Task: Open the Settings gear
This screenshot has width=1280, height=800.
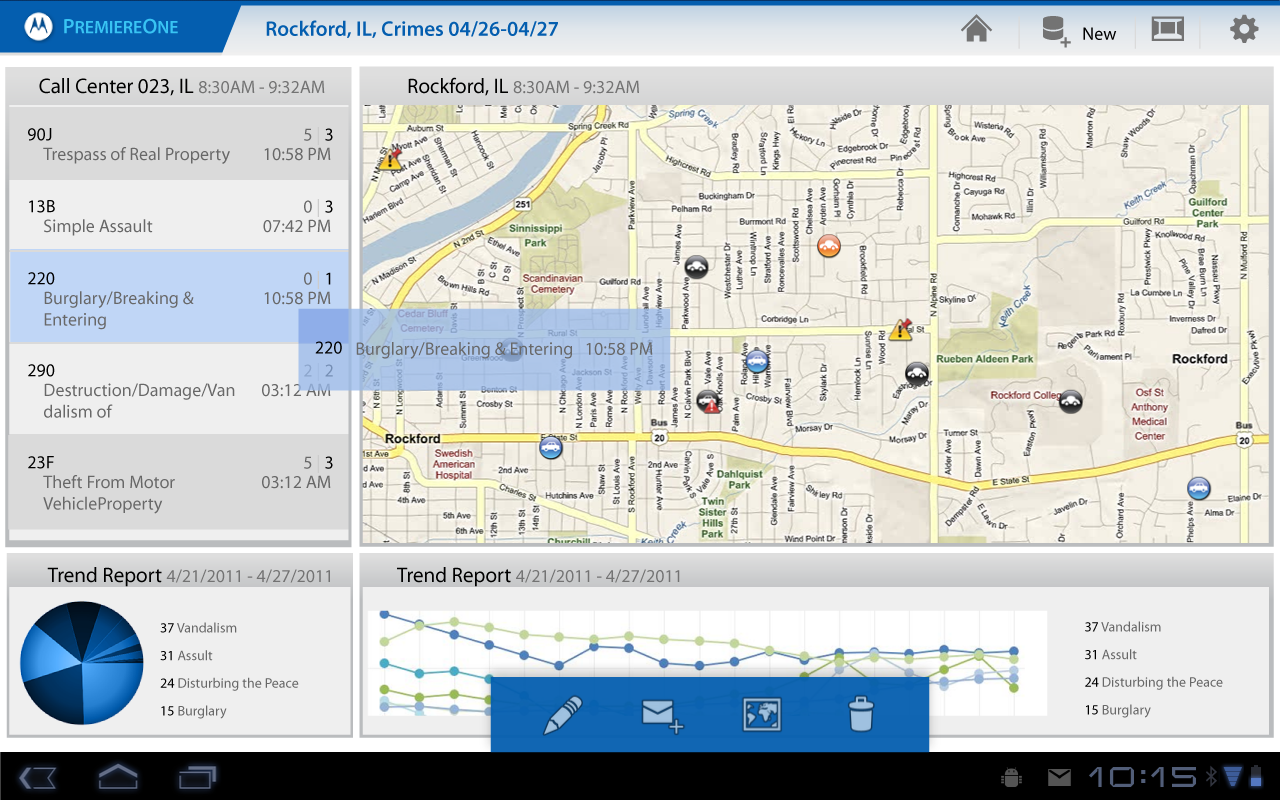Action: (x=1244, y=29)
